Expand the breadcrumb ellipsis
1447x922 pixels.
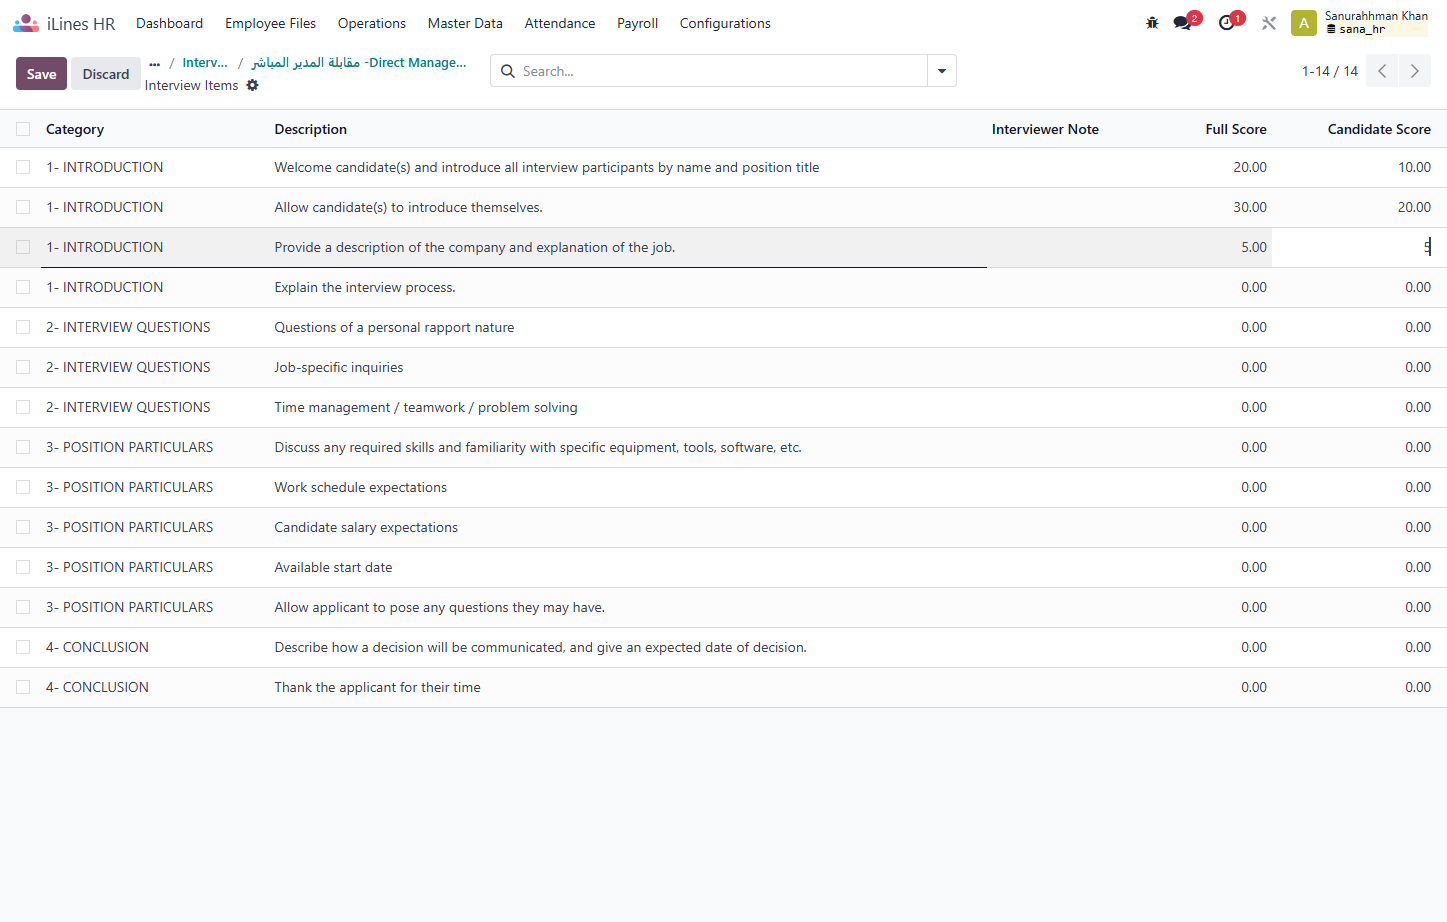tap(154, 63)
